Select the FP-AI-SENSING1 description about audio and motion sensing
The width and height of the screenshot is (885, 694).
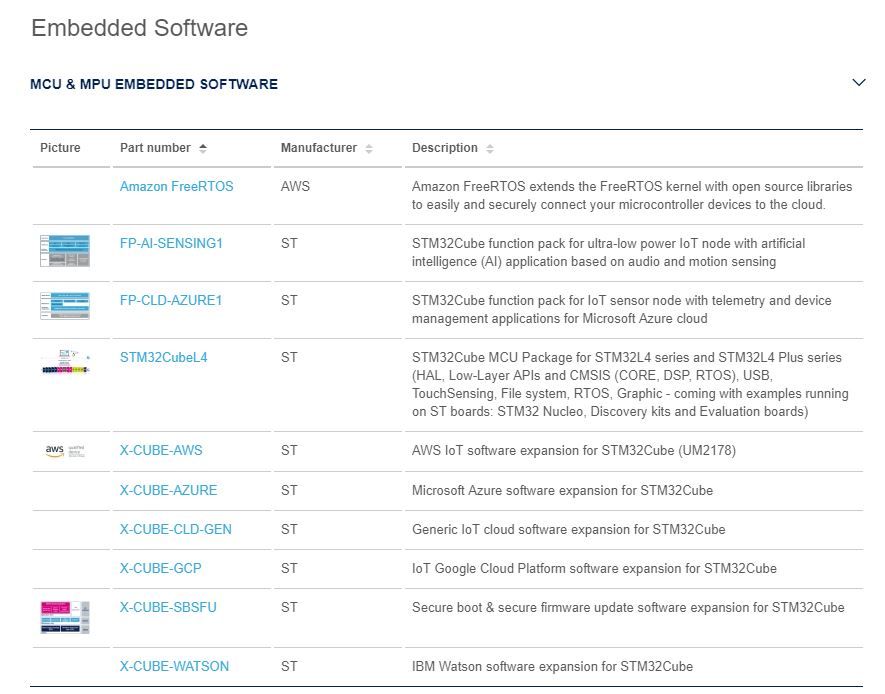click(608, 252)
